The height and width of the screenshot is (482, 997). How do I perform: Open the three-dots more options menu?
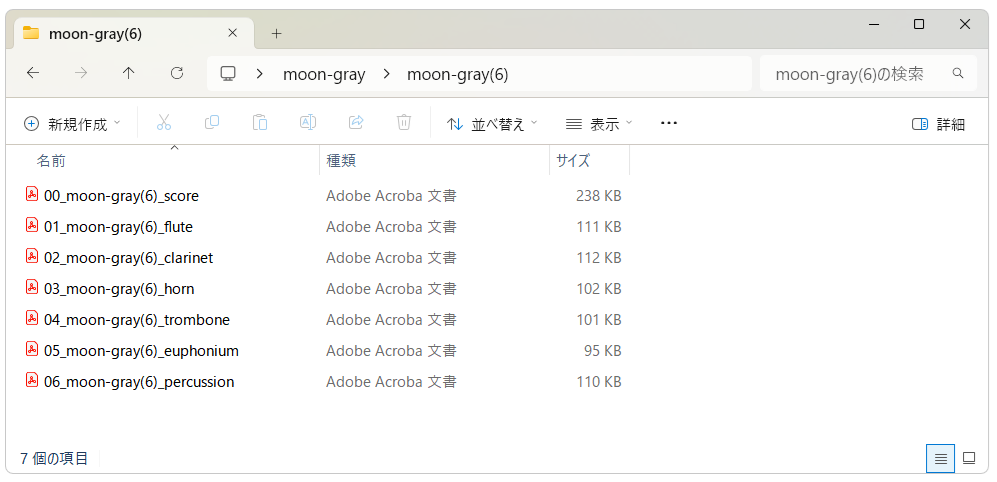[x=669, y=123]
